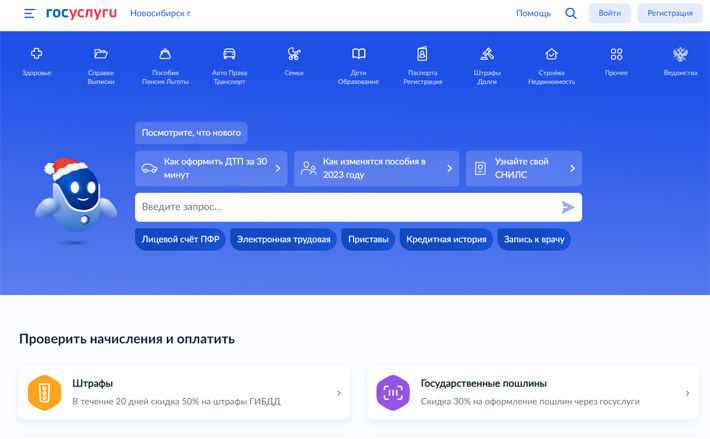Click the purple Государственные пошлины icon
Viewport: 710px width, 439px height.
[393, 393]
